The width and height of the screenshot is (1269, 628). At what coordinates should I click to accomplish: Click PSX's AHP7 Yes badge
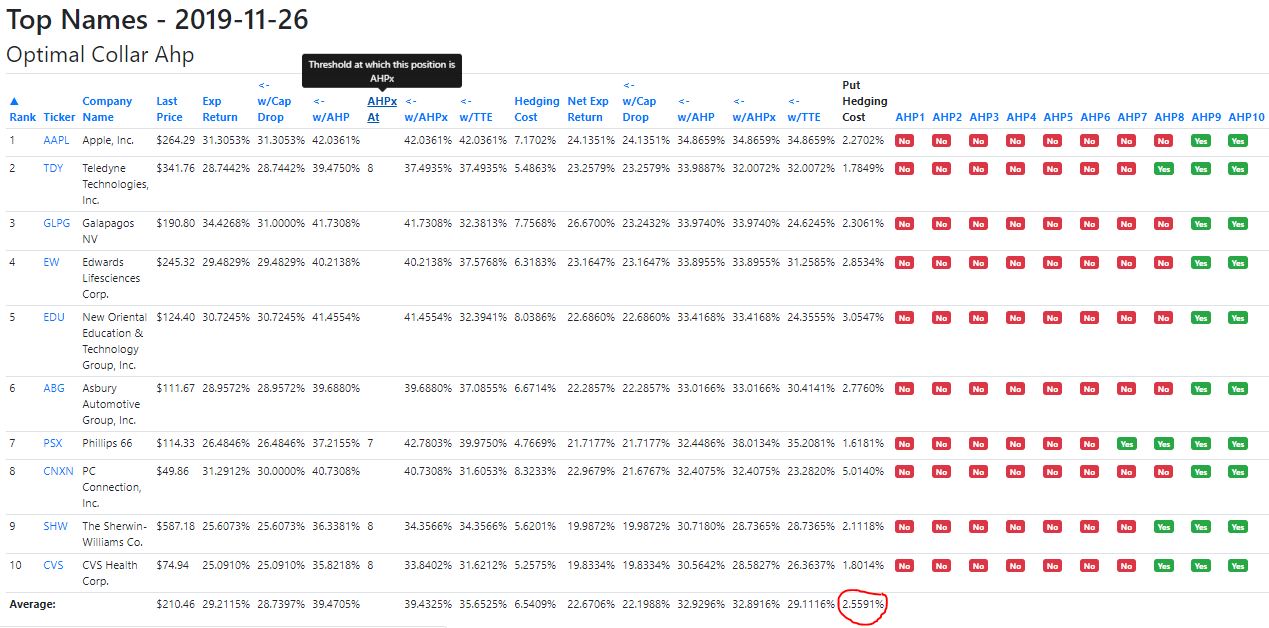(x=1127, y=444)
